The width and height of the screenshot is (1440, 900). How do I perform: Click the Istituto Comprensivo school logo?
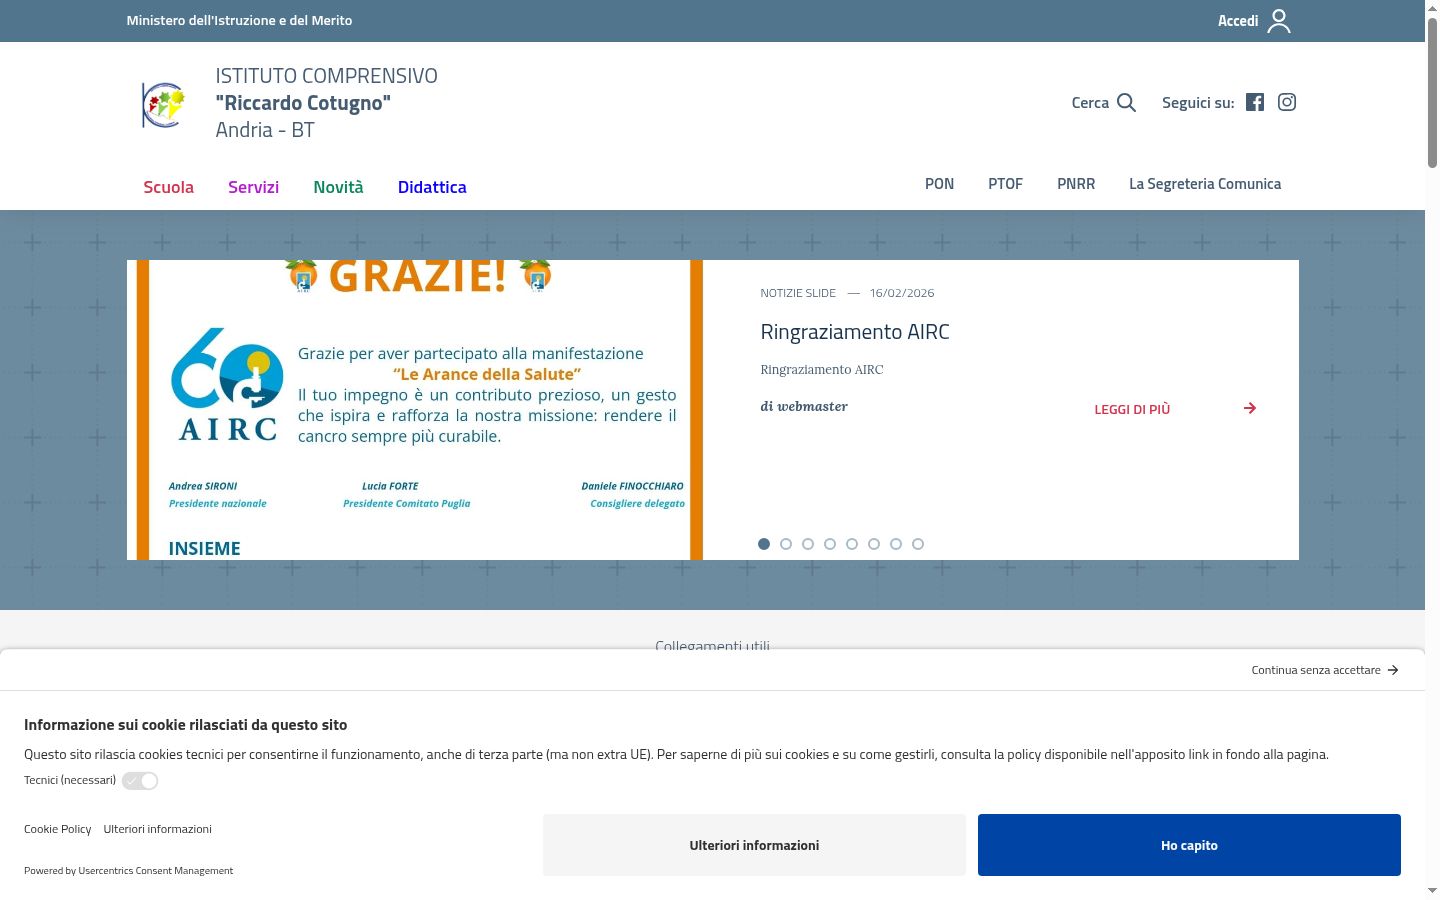point(163,104)
